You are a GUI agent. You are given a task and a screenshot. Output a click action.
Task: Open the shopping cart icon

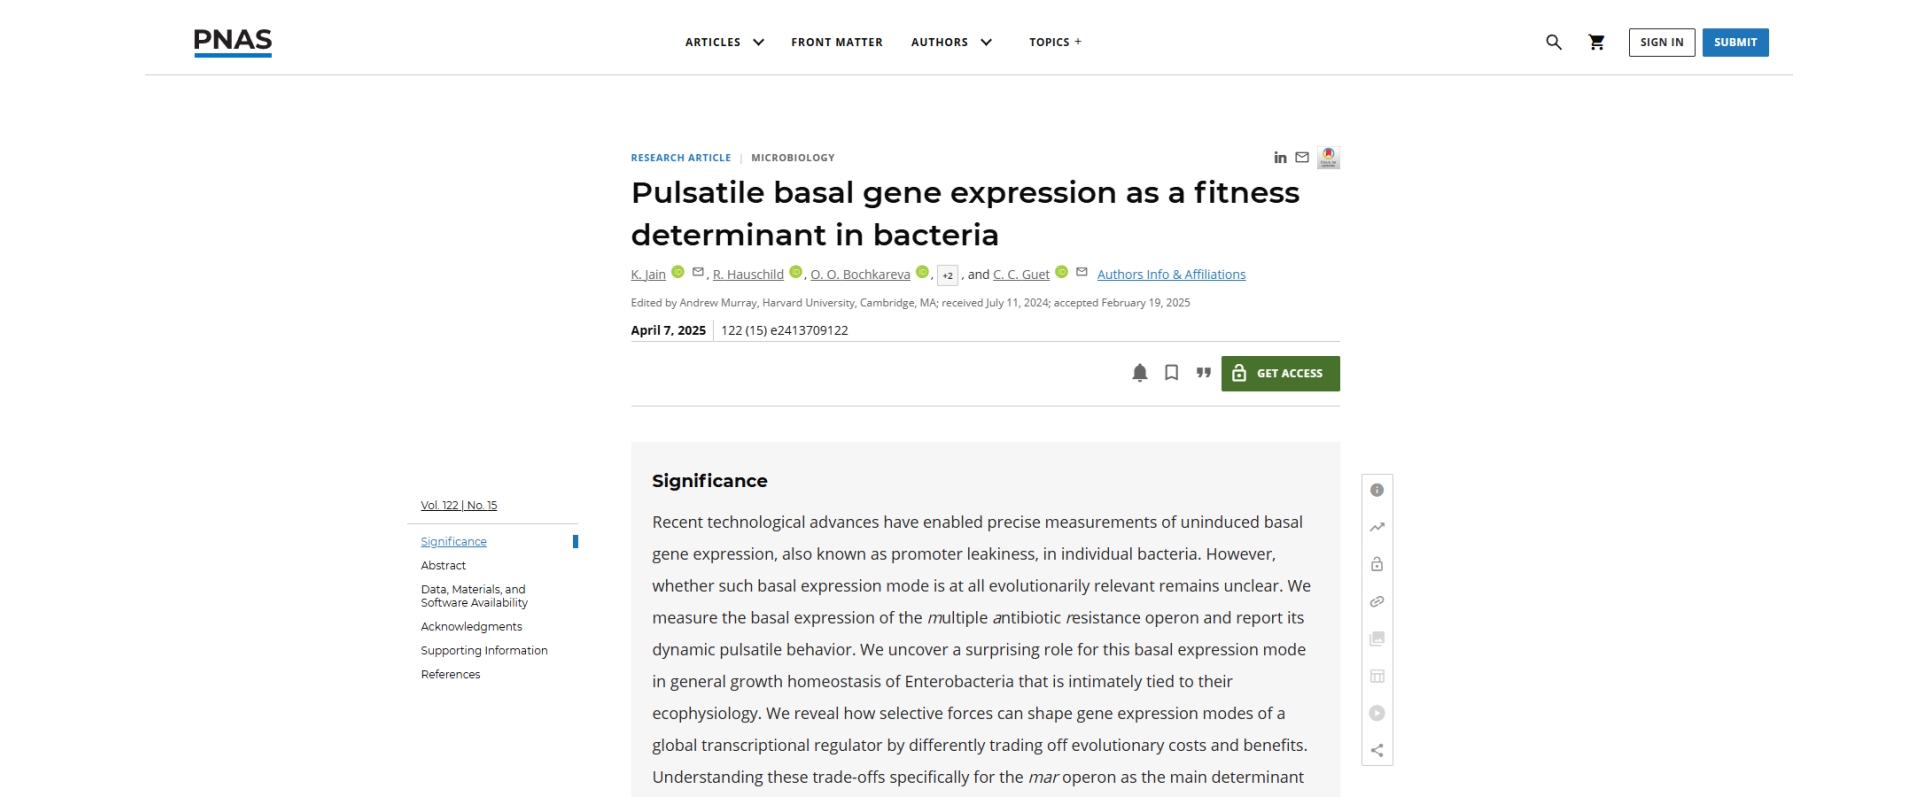click(1596, 42)
